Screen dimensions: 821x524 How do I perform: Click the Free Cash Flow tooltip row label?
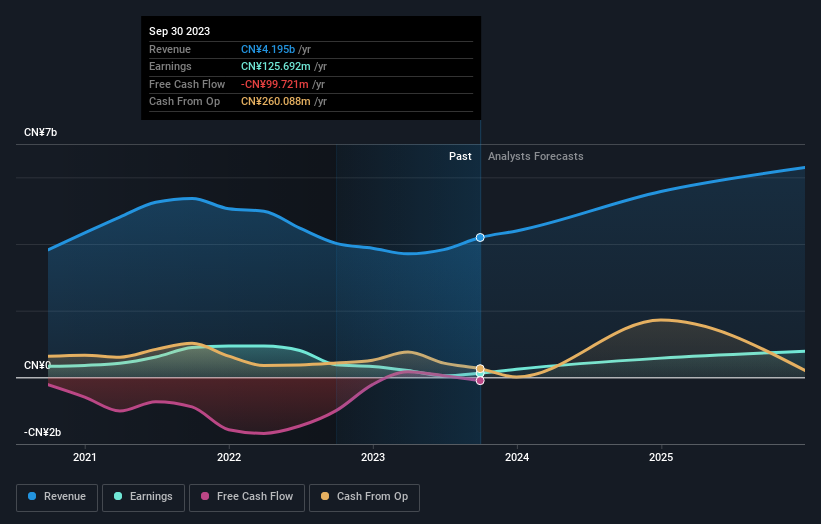pyautogui.click(x=187, y=84)
